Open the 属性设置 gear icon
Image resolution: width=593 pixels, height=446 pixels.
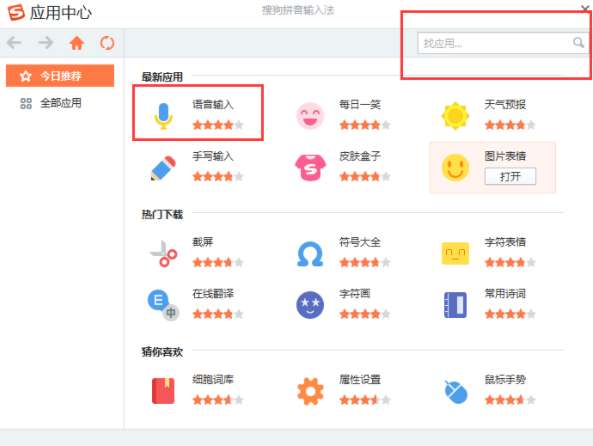point(310,391)
